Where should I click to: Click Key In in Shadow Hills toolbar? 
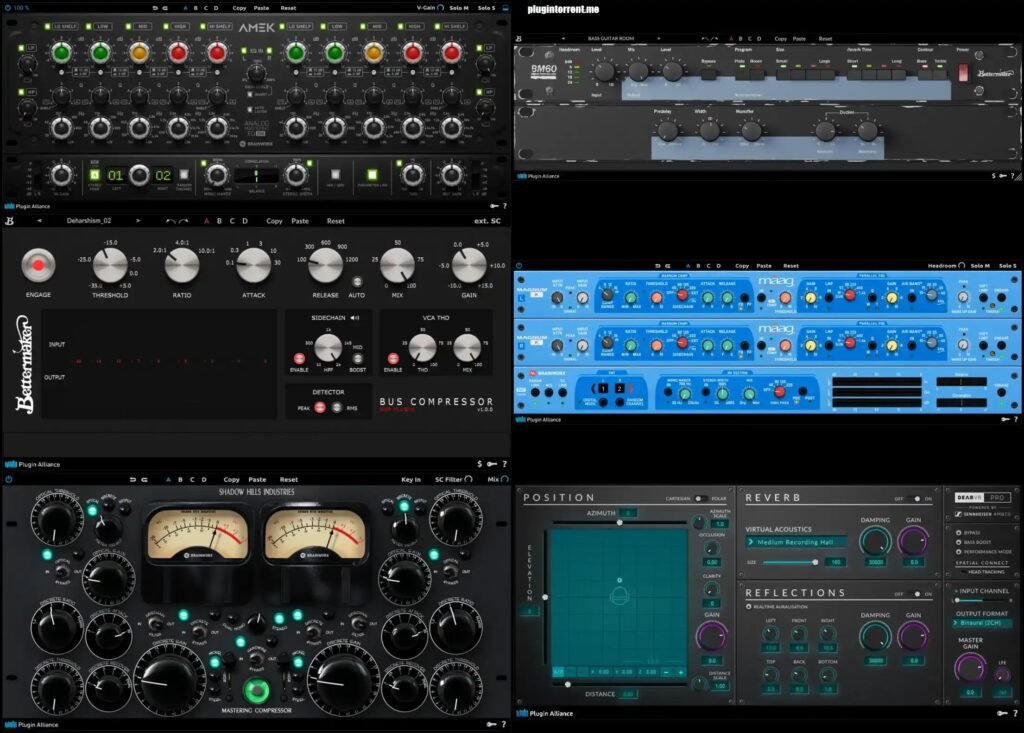[411, 480]
